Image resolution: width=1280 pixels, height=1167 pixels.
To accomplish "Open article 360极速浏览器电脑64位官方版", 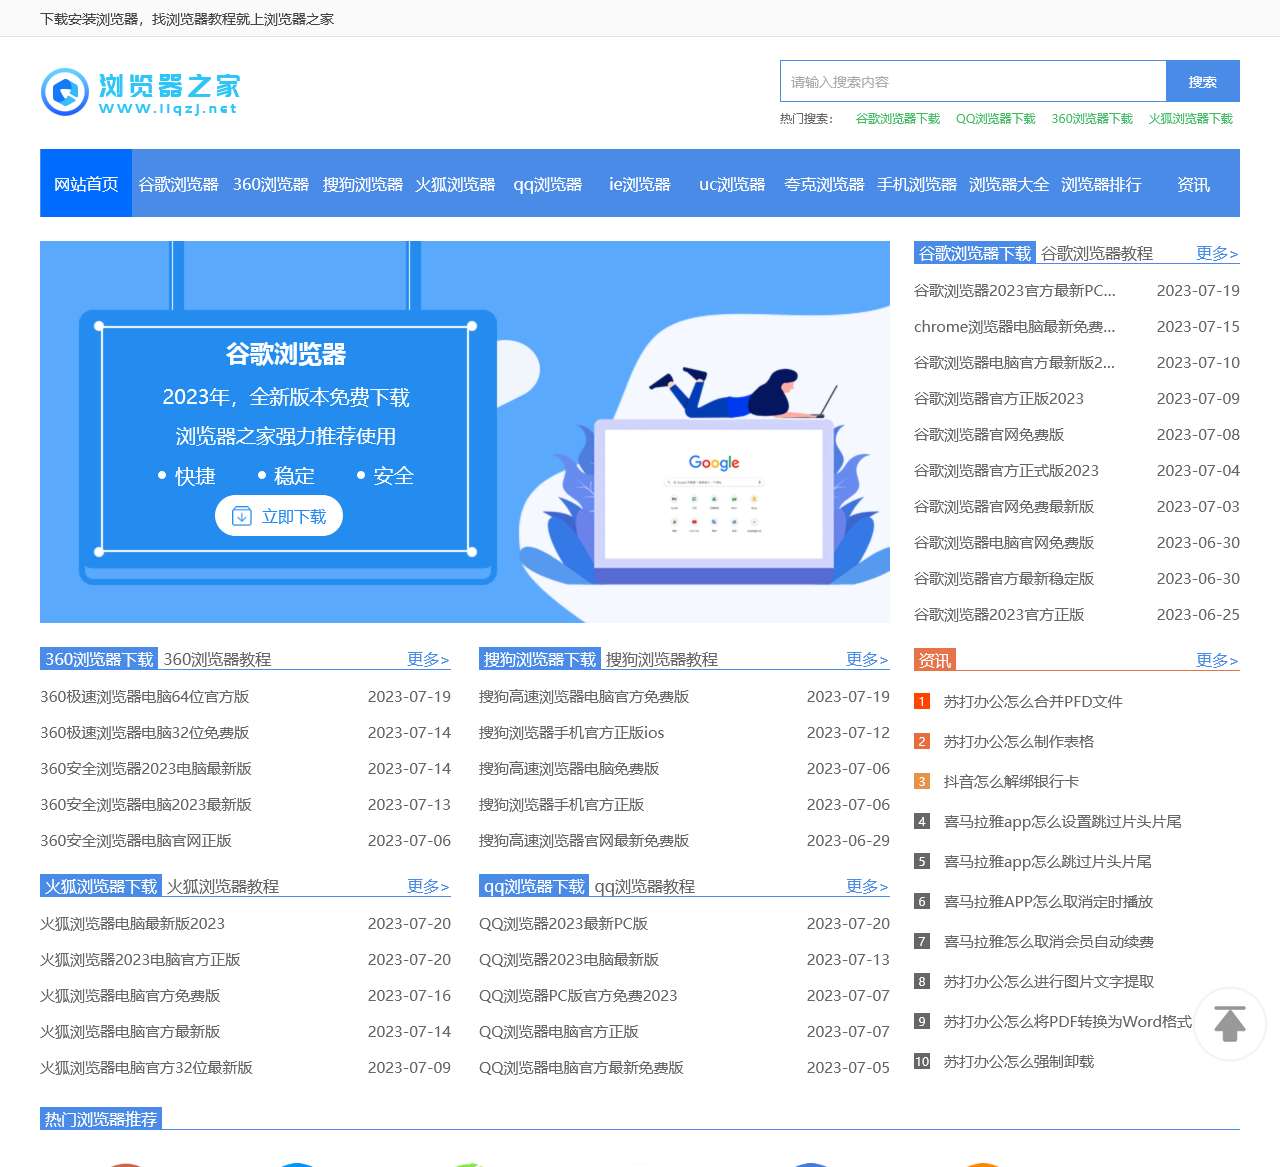I will pyautogui.click(x=144, y=697).
